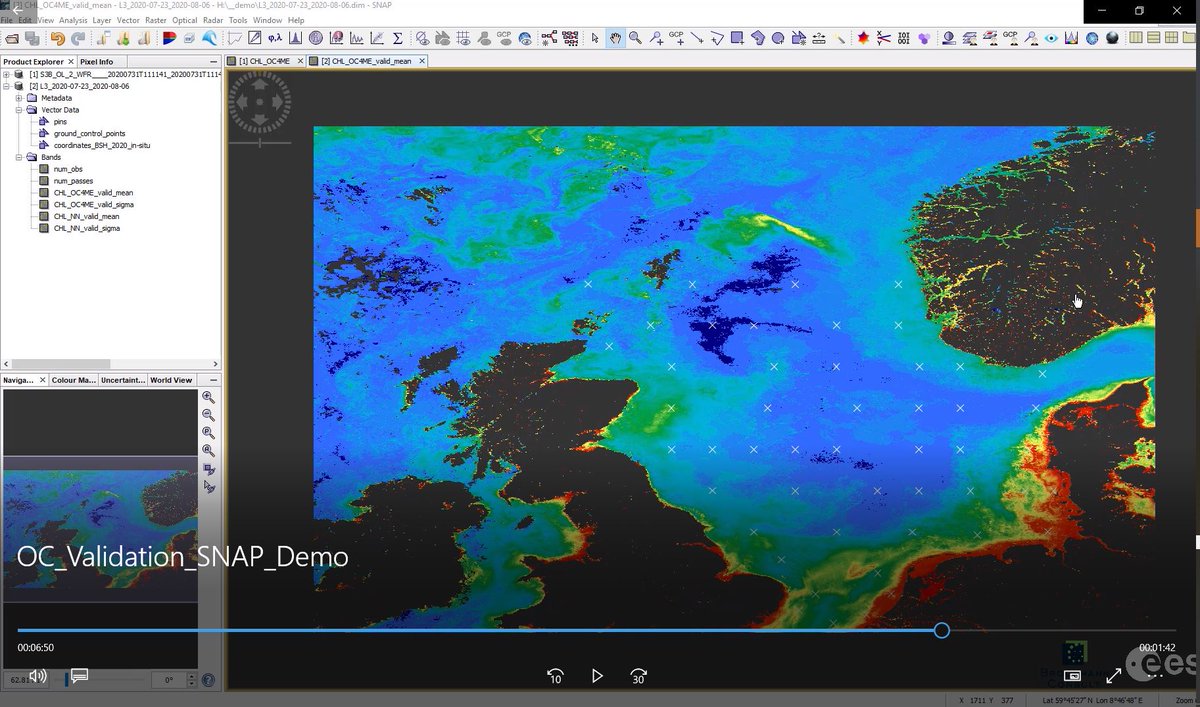Open the Raster menu
Screen dimensions: 1200x707
click(156, 20)
